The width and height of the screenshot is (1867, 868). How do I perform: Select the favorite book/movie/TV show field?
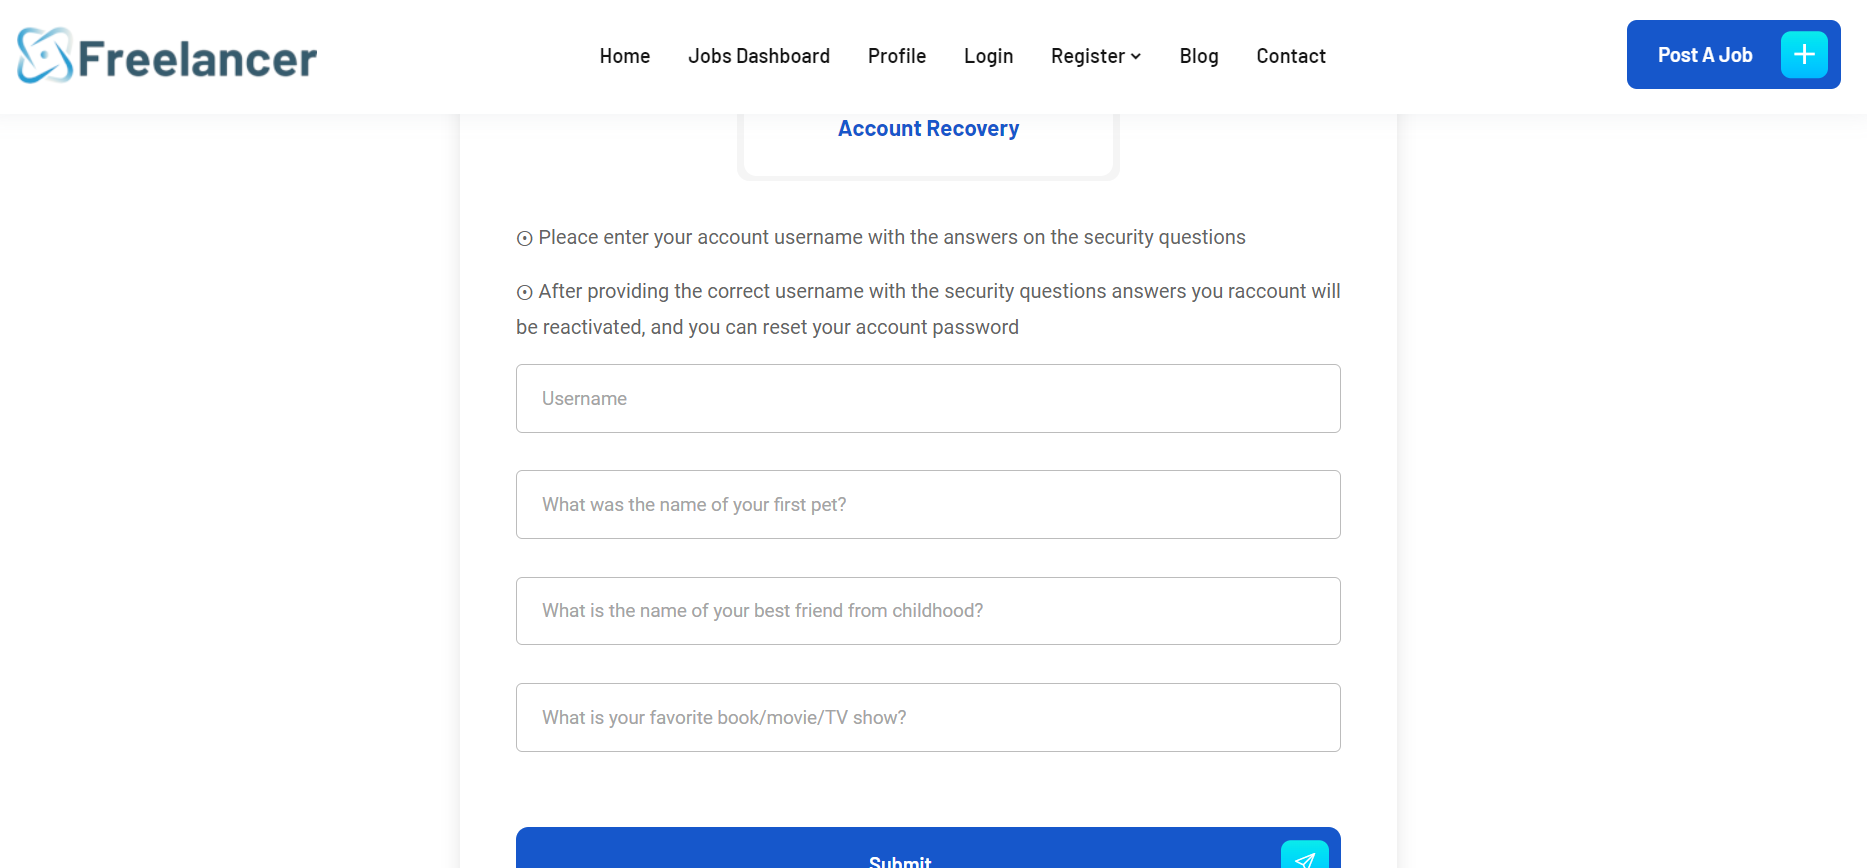click(928, 717)
